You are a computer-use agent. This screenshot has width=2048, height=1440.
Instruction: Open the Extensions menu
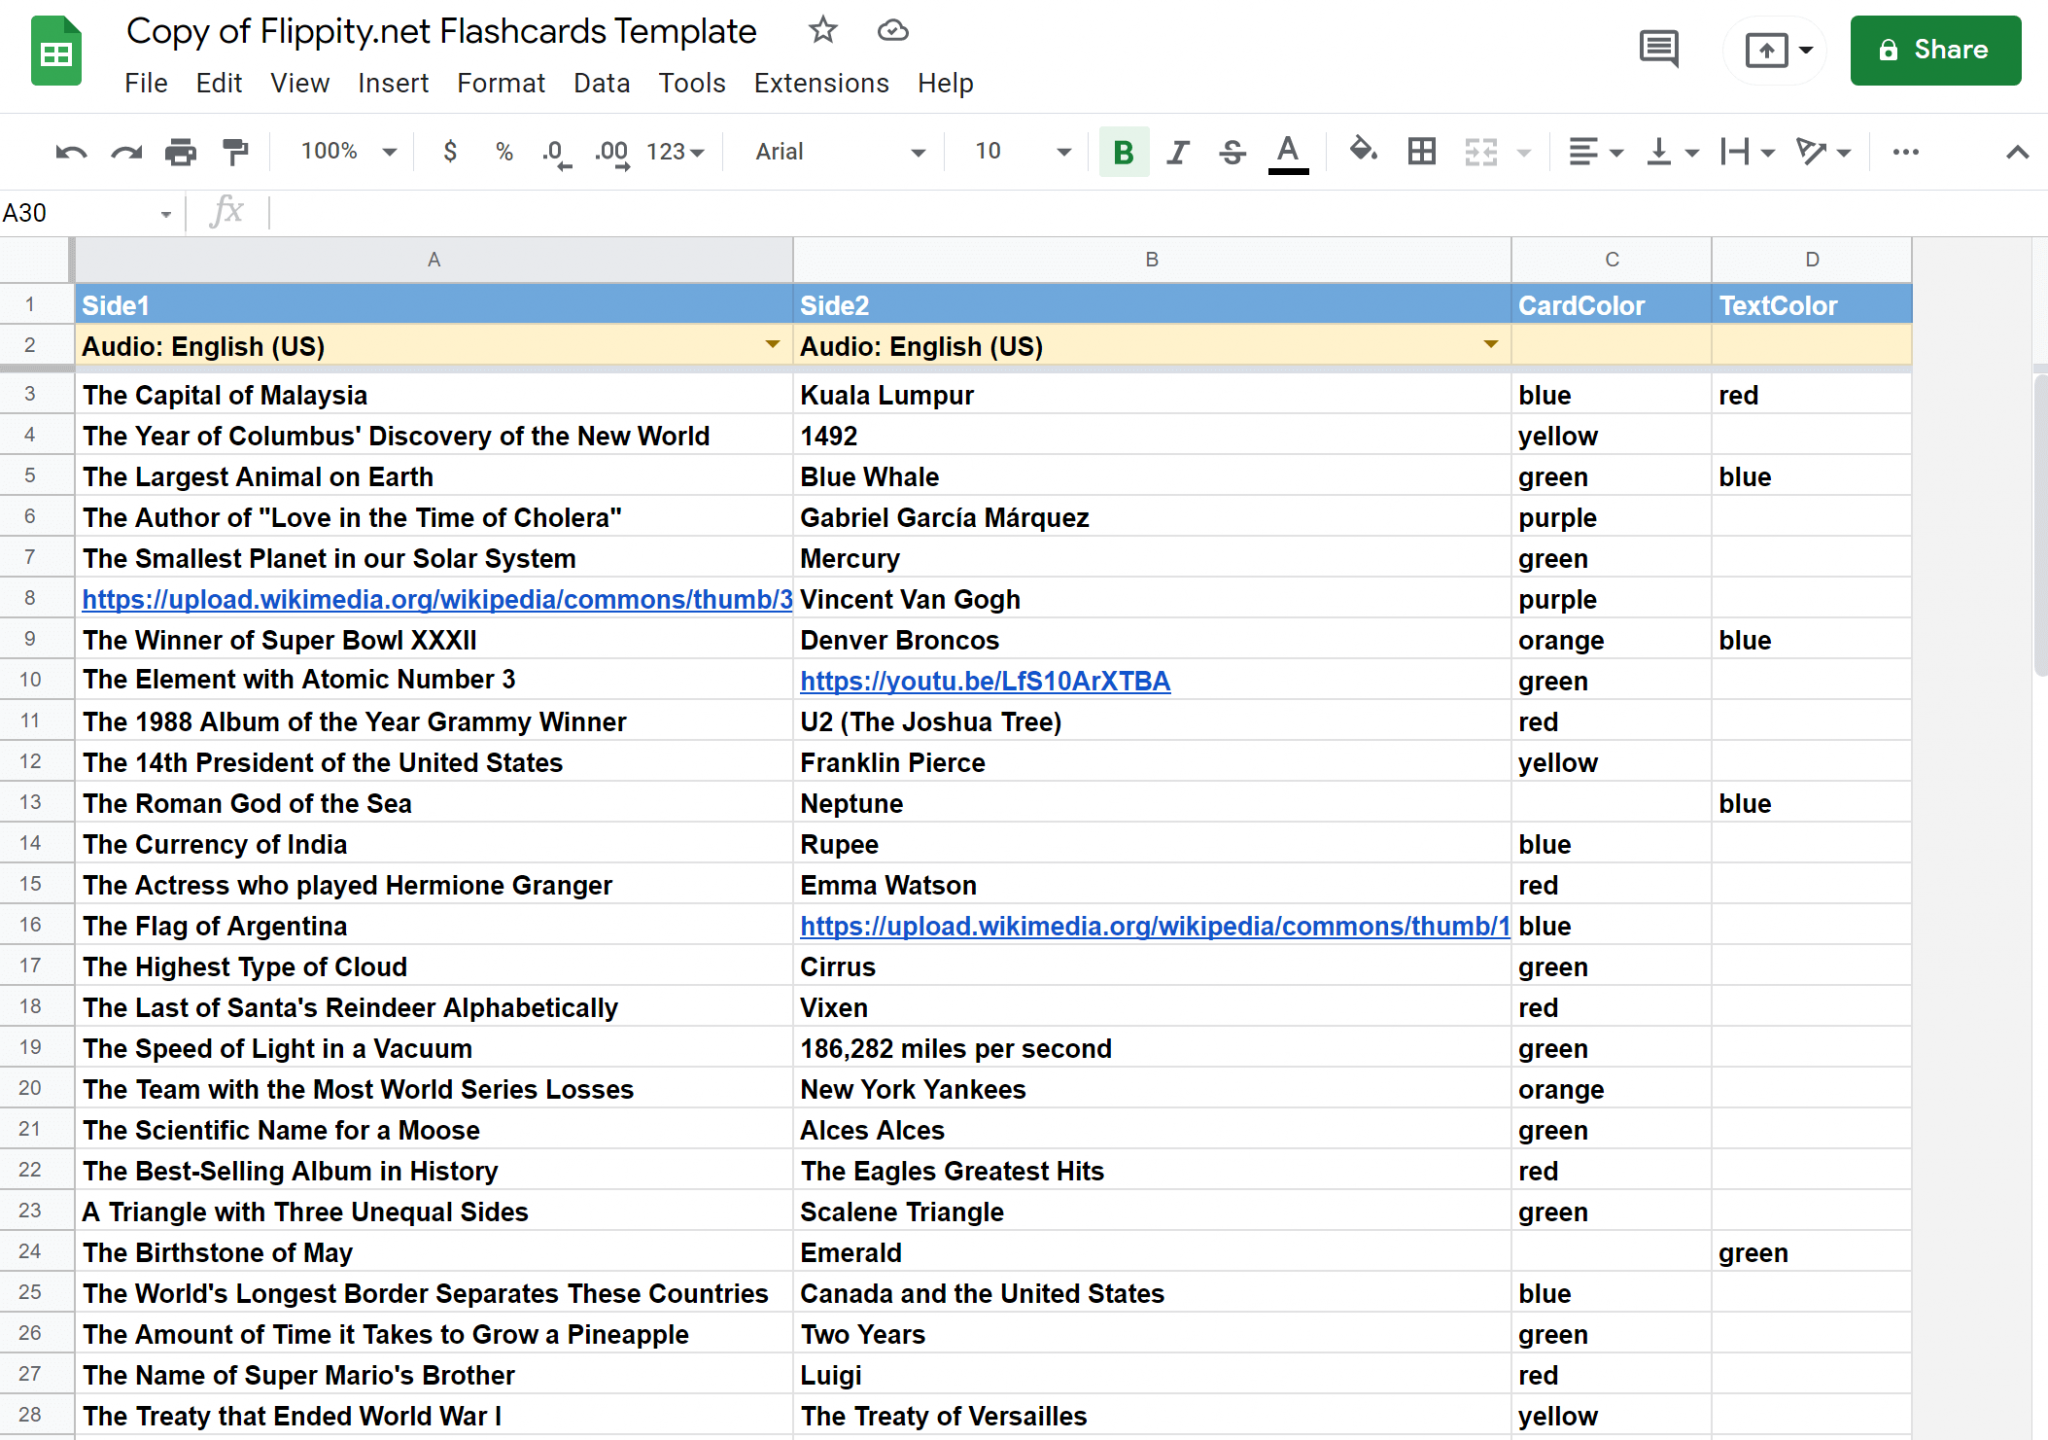(820, 83)
